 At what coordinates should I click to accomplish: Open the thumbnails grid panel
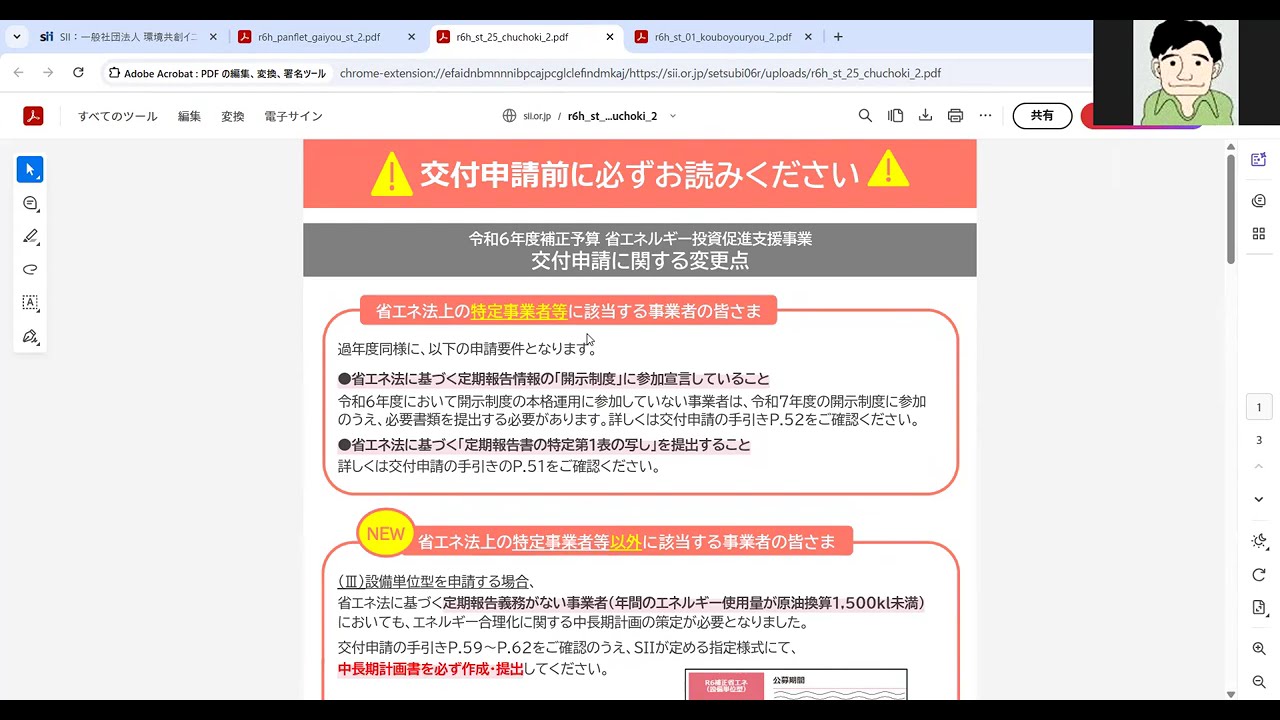click(x=1259, y=234)
